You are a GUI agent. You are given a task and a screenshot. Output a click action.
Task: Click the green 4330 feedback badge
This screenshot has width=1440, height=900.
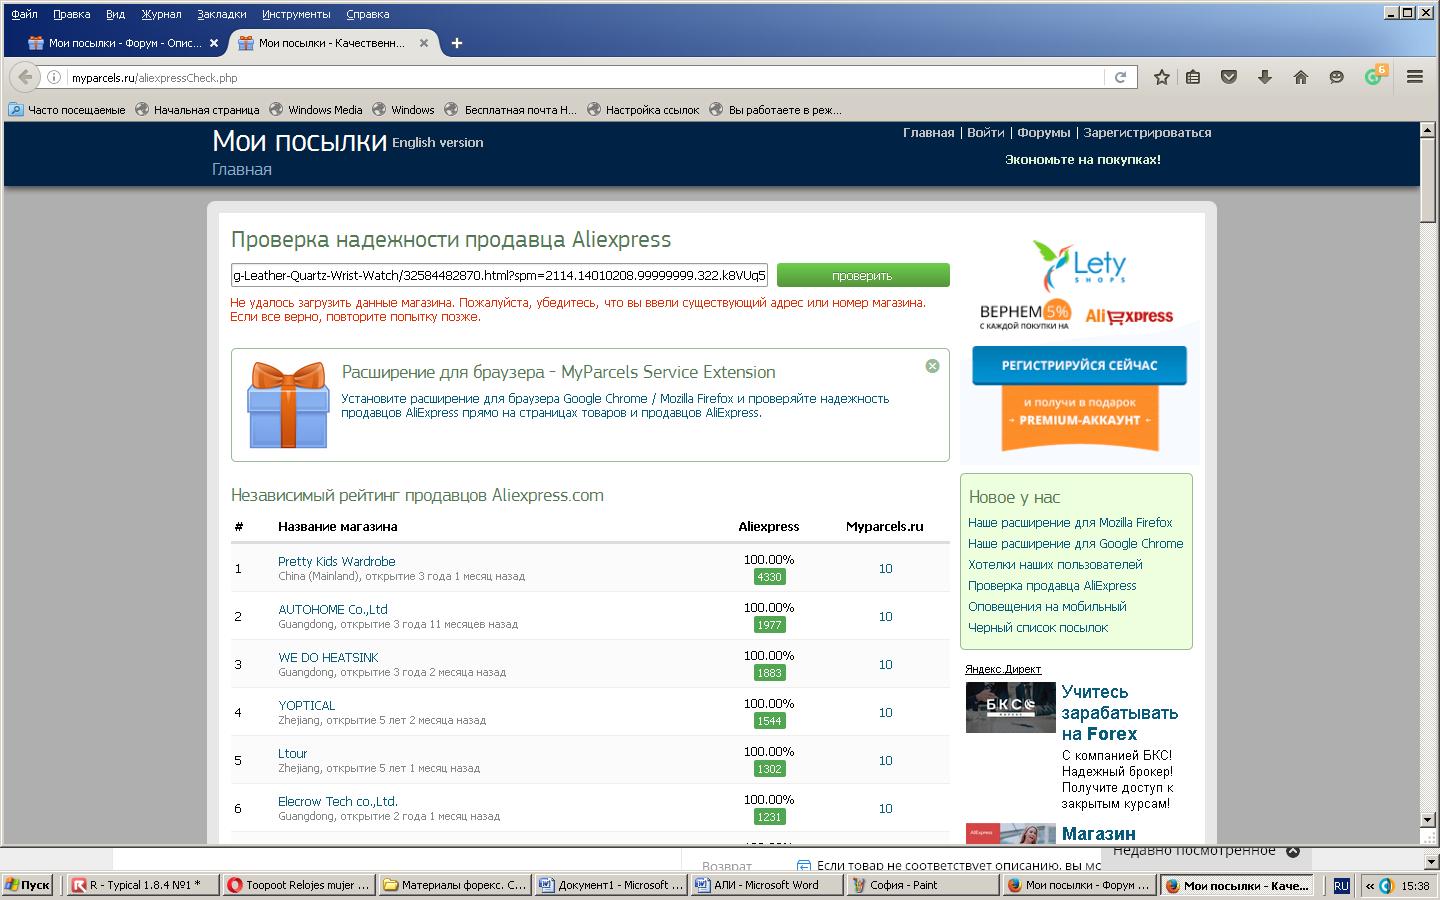769,577
